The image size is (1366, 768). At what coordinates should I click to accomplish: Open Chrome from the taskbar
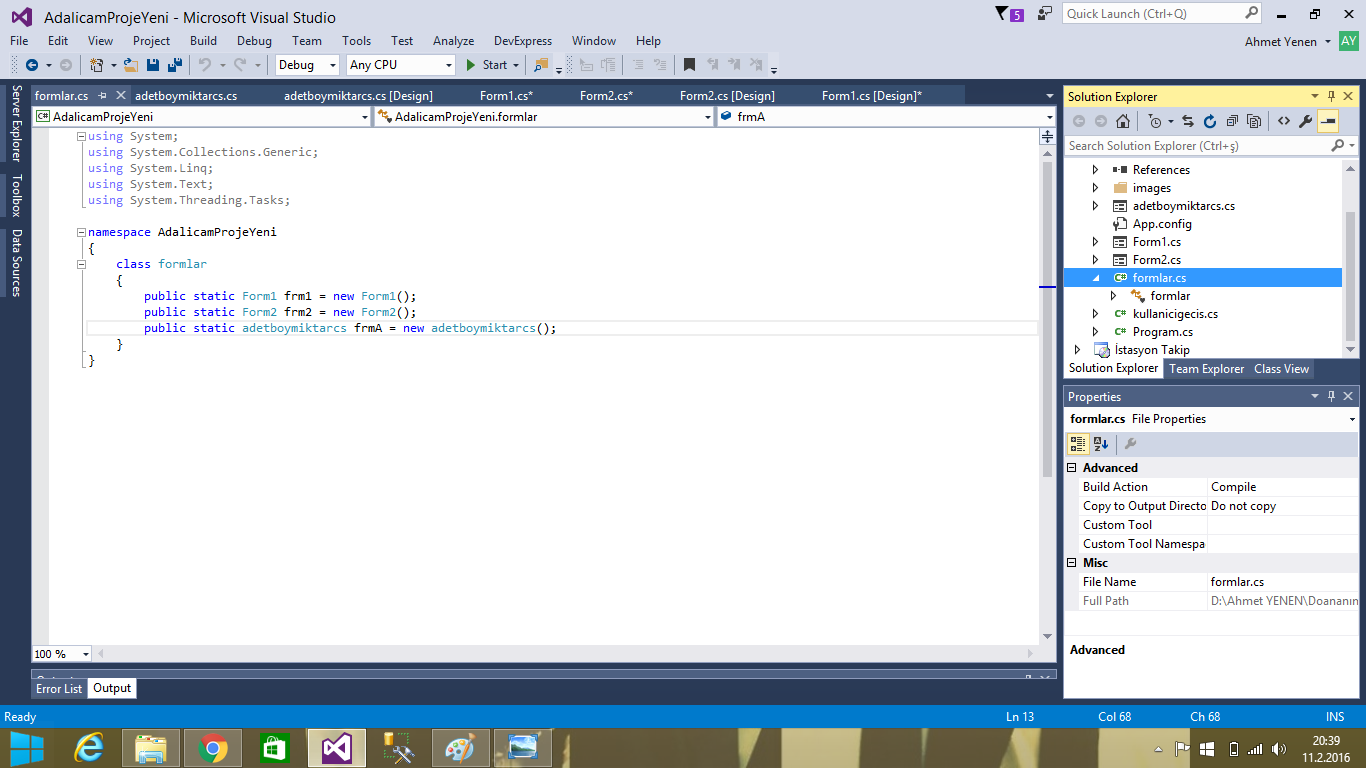212,747
